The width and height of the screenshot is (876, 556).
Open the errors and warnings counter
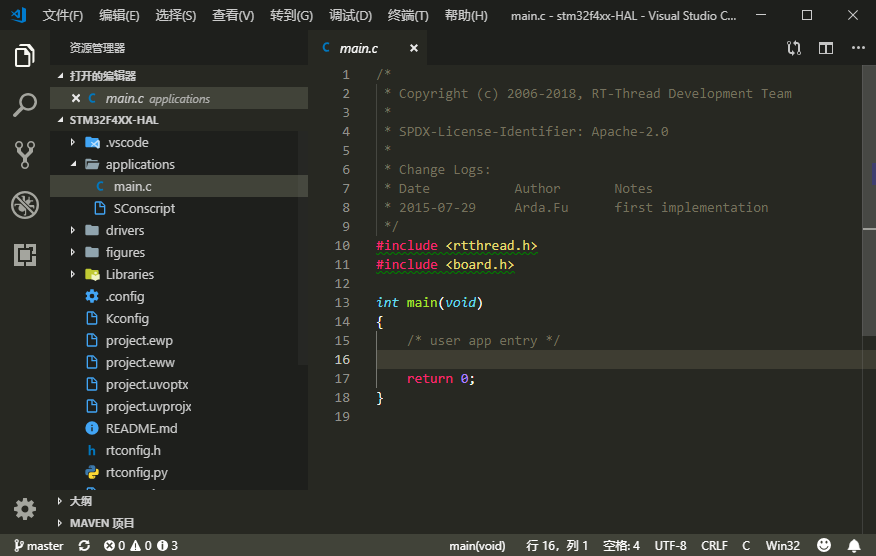pos(141,545)
